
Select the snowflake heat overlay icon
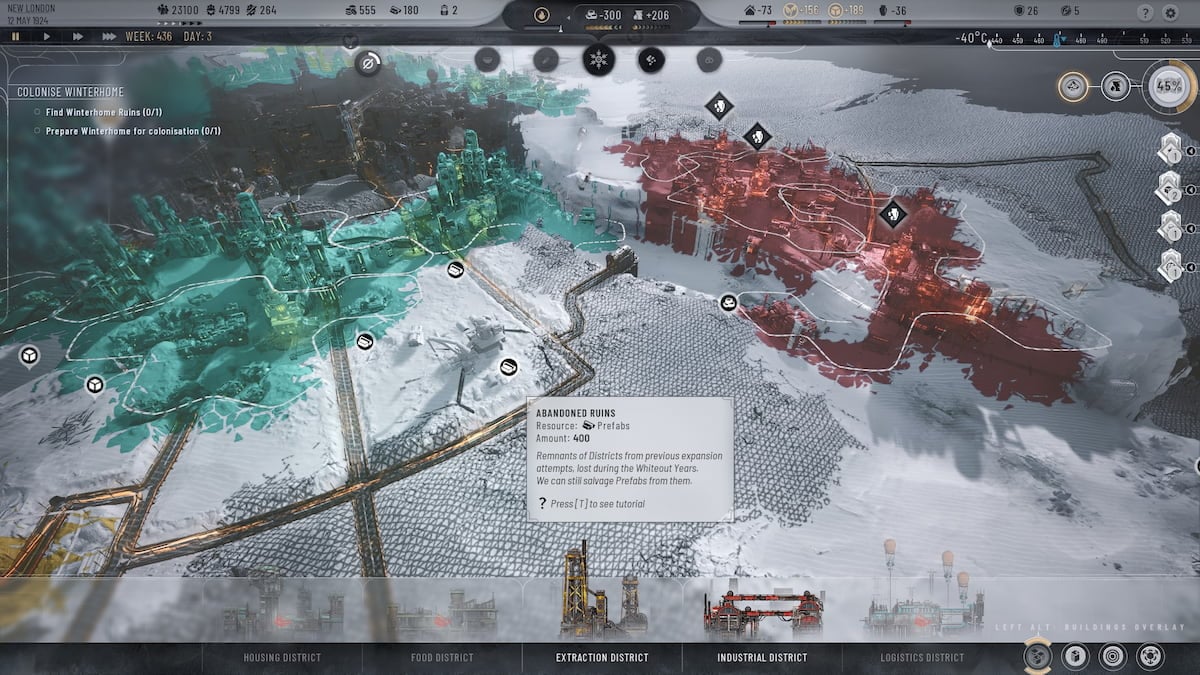point(597,62)
